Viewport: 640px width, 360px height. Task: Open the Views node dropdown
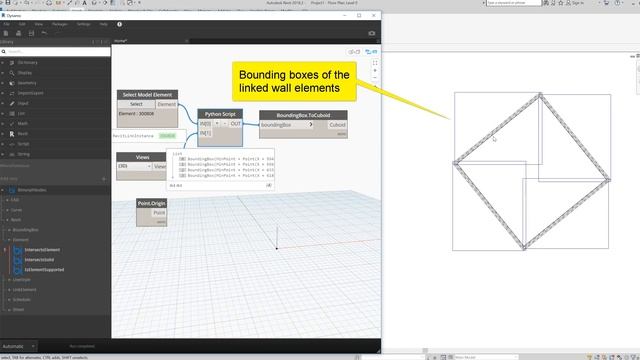click(135, 166)
